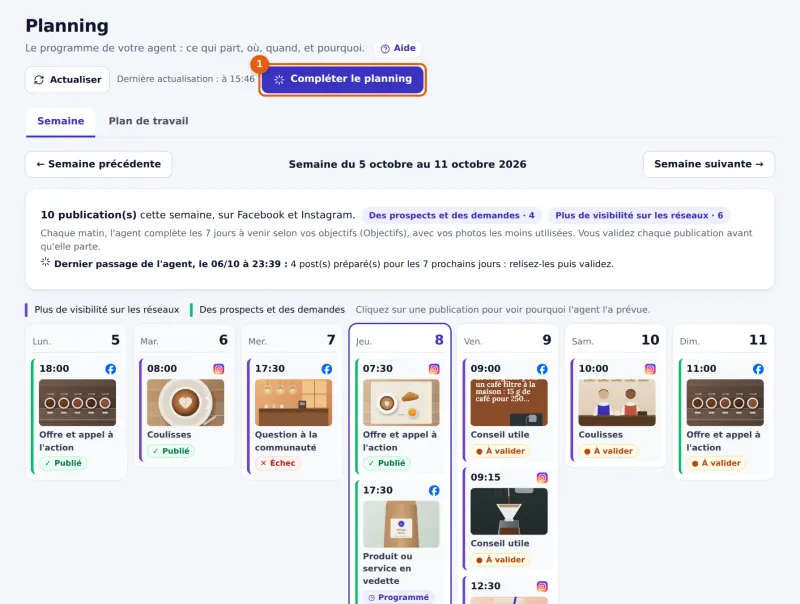The height and width of the screenshot is (604, 800).
Task: Click the Facebook icon on Wednesday's 17:30 post
Action: click(x=327, y=369)
